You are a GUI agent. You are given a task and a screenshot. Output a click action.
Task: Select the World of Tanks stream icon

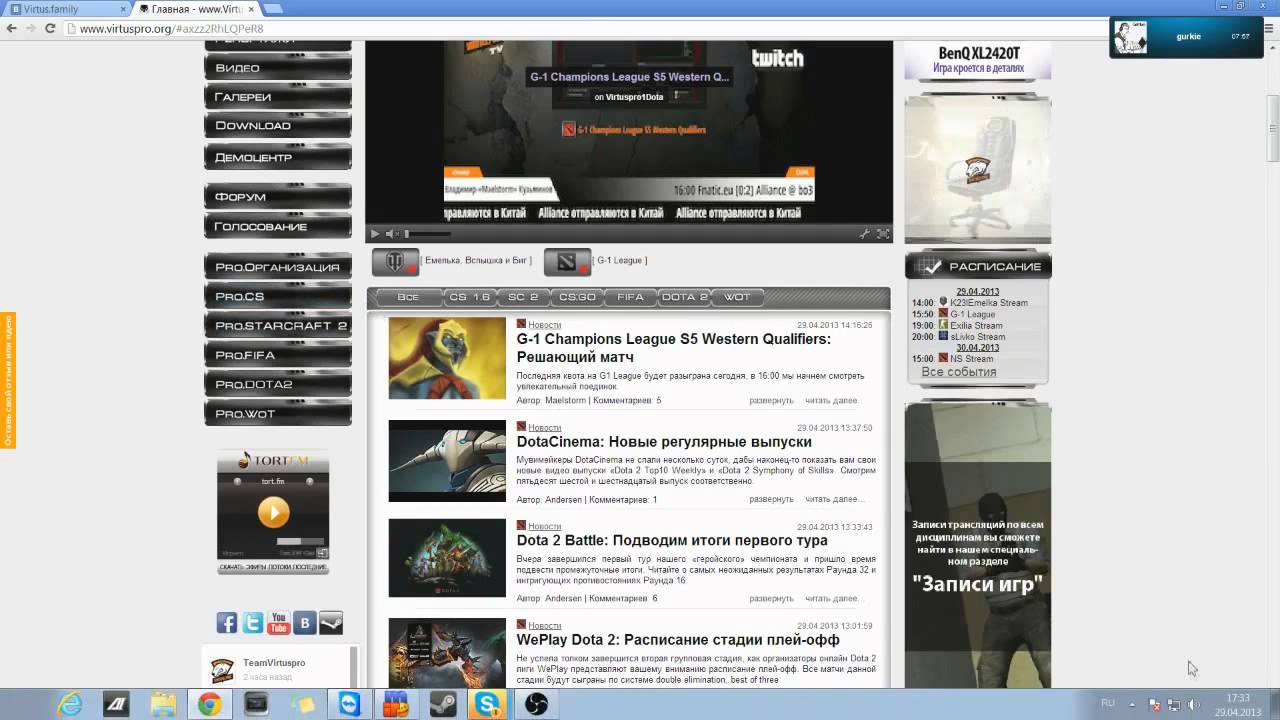(x=396, y=262)
